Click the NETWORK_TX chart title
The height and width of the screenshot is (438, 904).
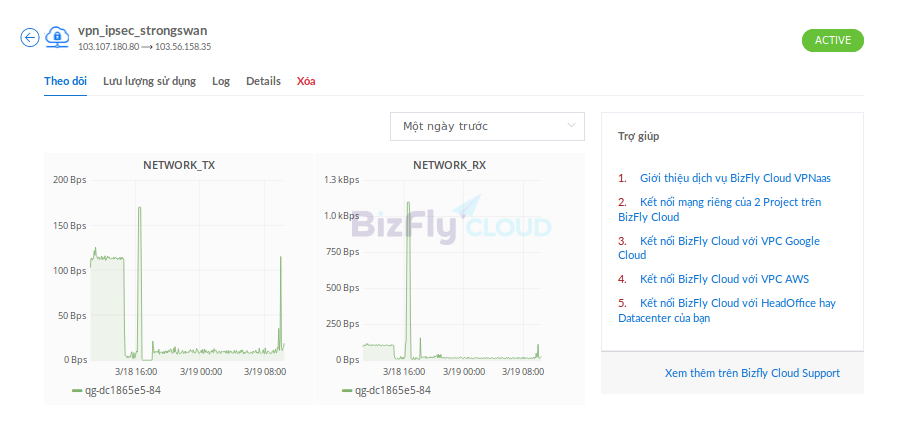click(x=179, y=165)
